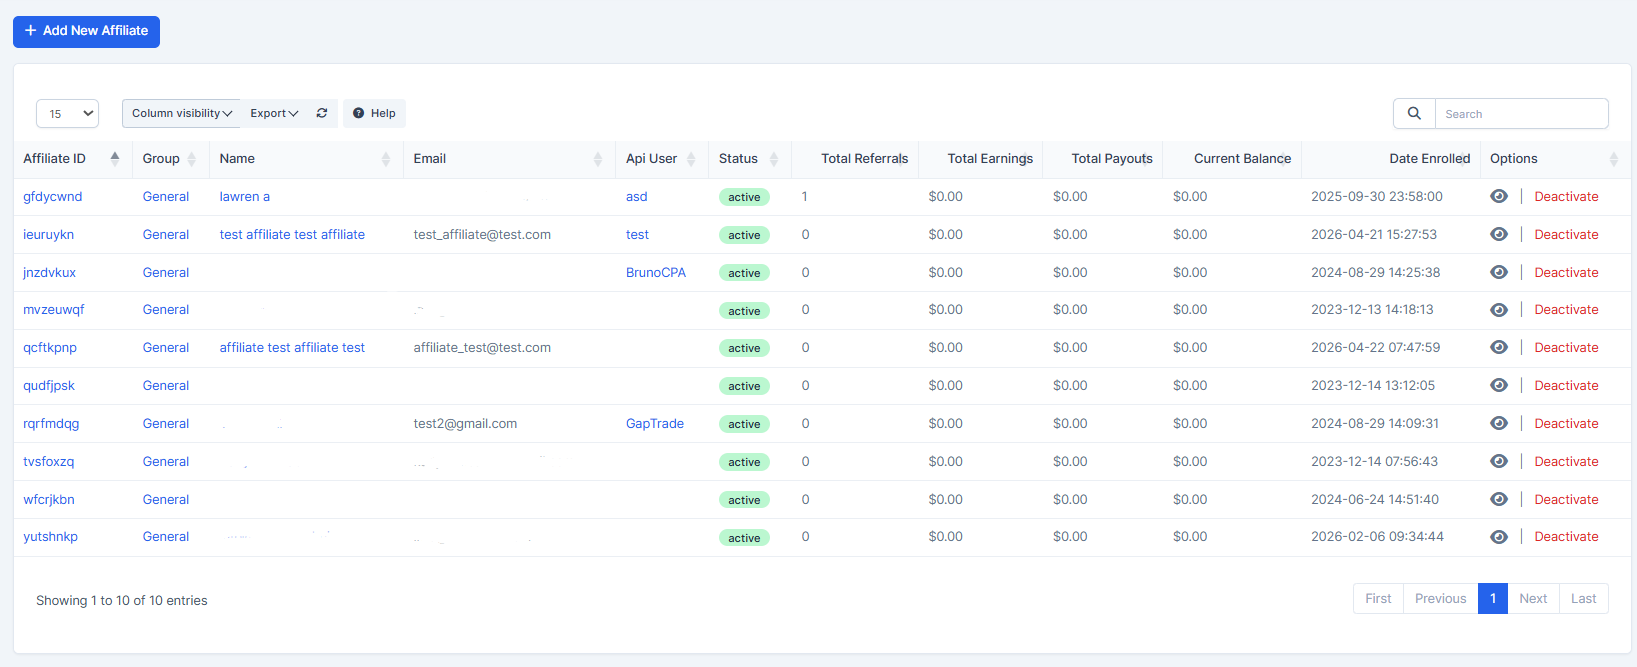
Task: Click the Add New Affiliate button
Action: point(86,31)
